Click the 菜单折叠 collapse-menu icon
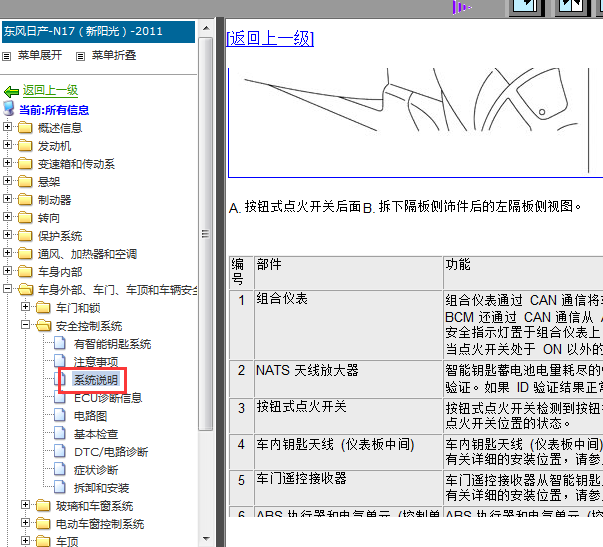The height and width of the screenshot is (547, 603). point(80,57)
